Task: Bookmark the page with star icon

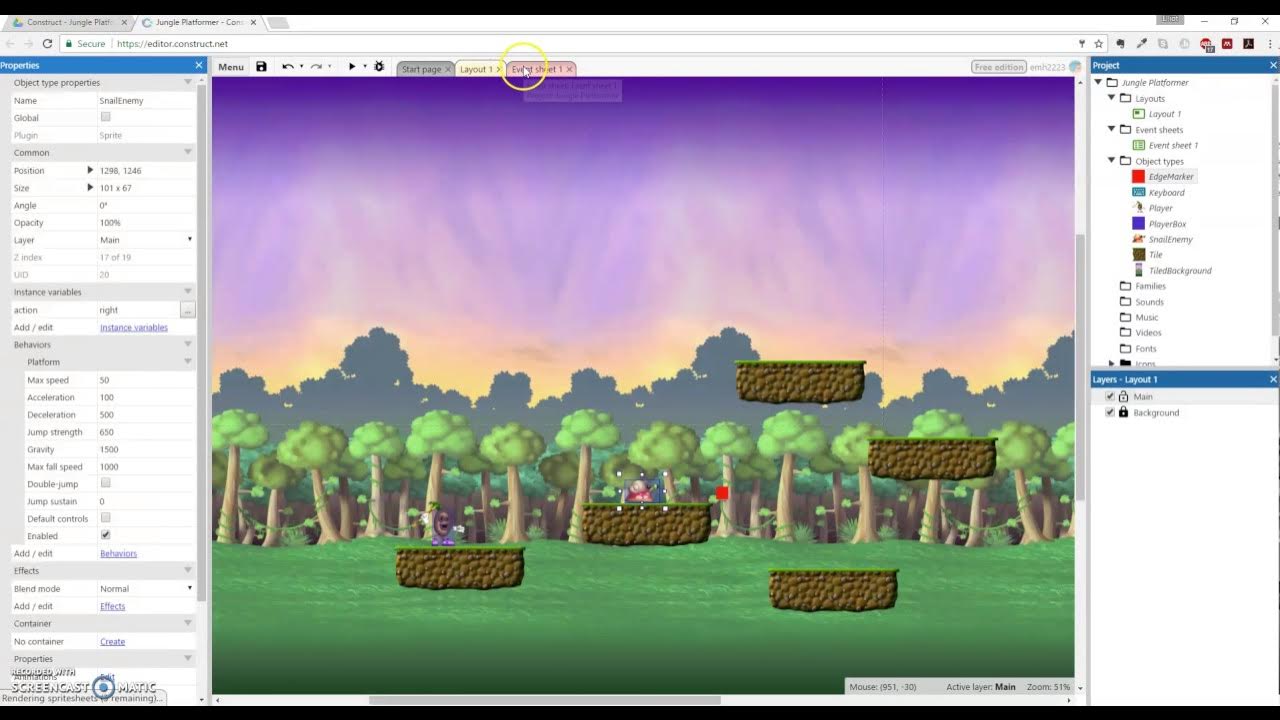Action: 1099,44
